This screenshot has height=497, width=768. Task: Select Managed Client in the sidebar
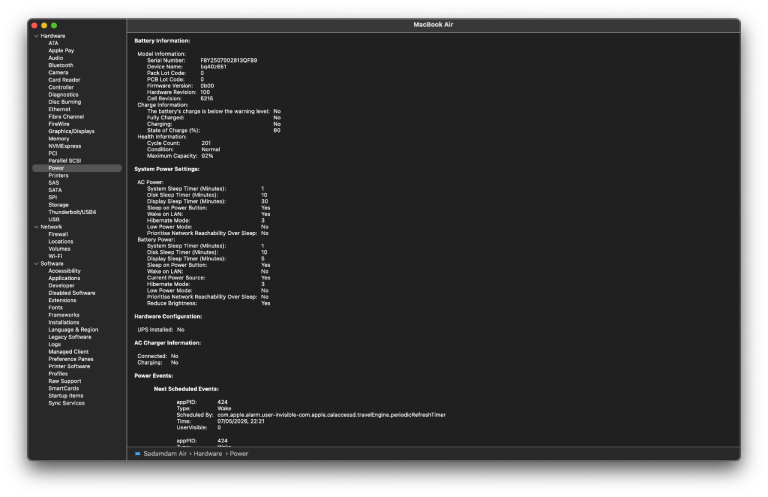(69, 352)
